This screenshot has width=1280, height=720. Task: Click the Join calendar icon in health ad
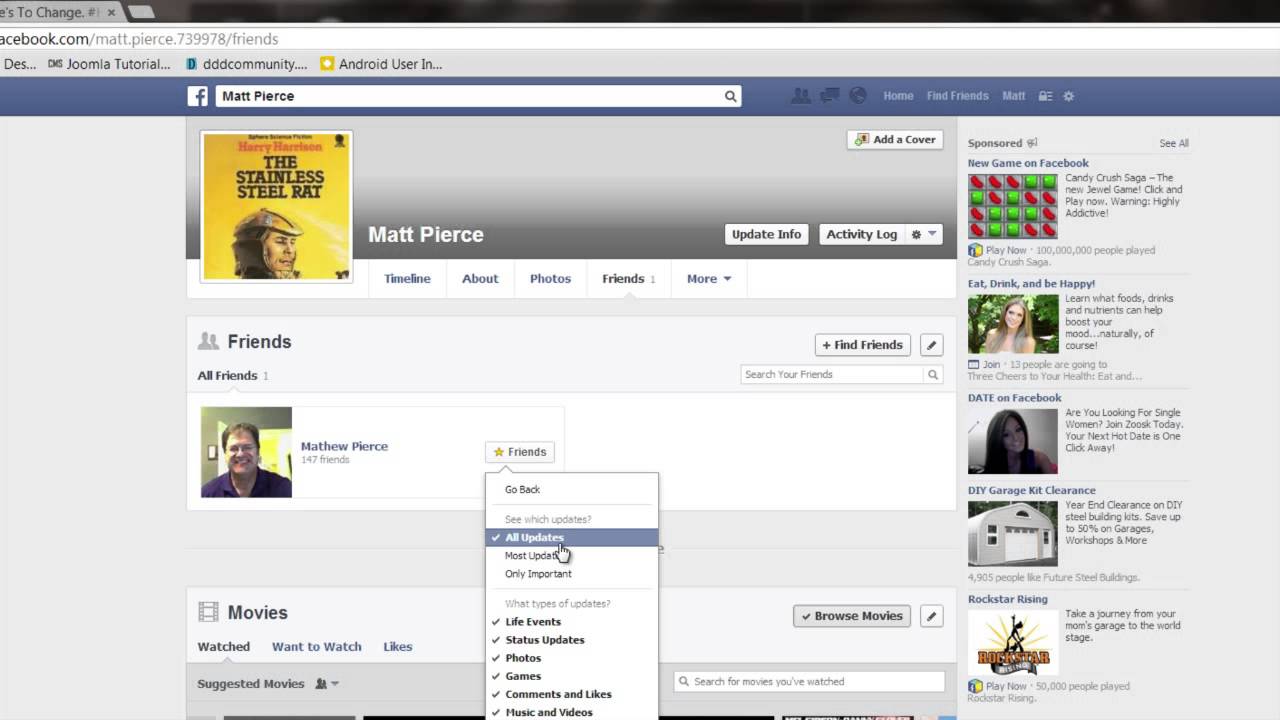click(974, 364)
